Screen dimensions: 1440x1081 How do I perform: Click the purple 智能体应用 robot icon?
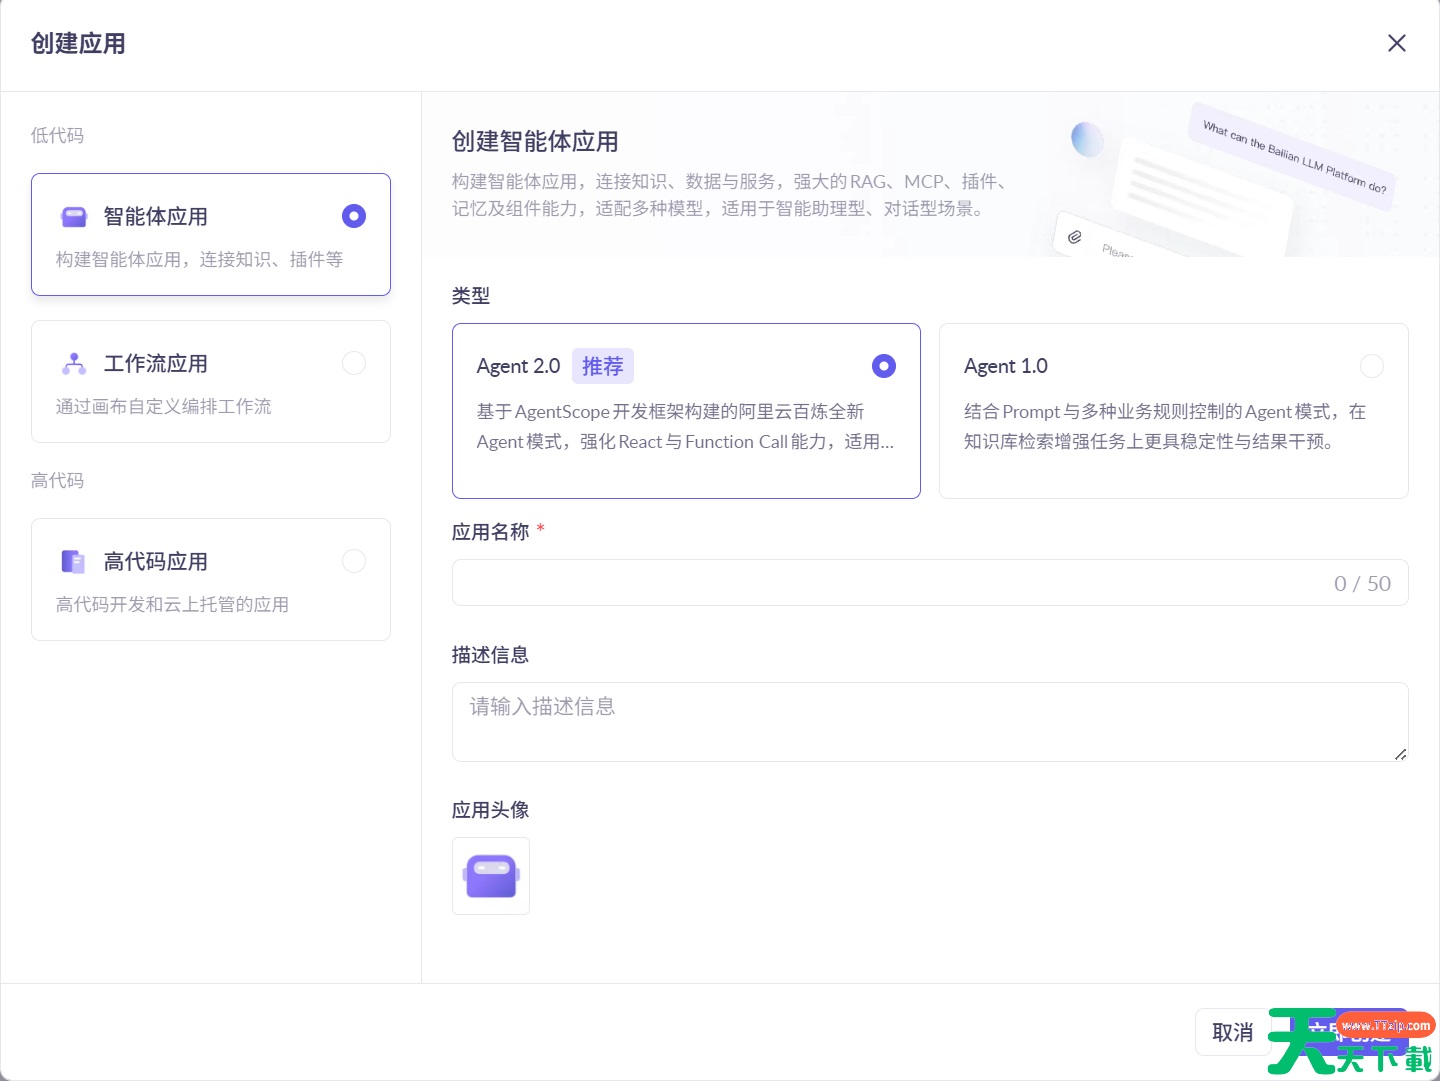74,217
